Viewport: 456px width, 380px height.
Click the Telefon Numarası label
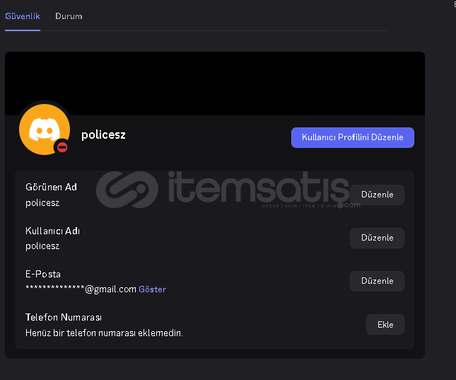click(63, 317)
